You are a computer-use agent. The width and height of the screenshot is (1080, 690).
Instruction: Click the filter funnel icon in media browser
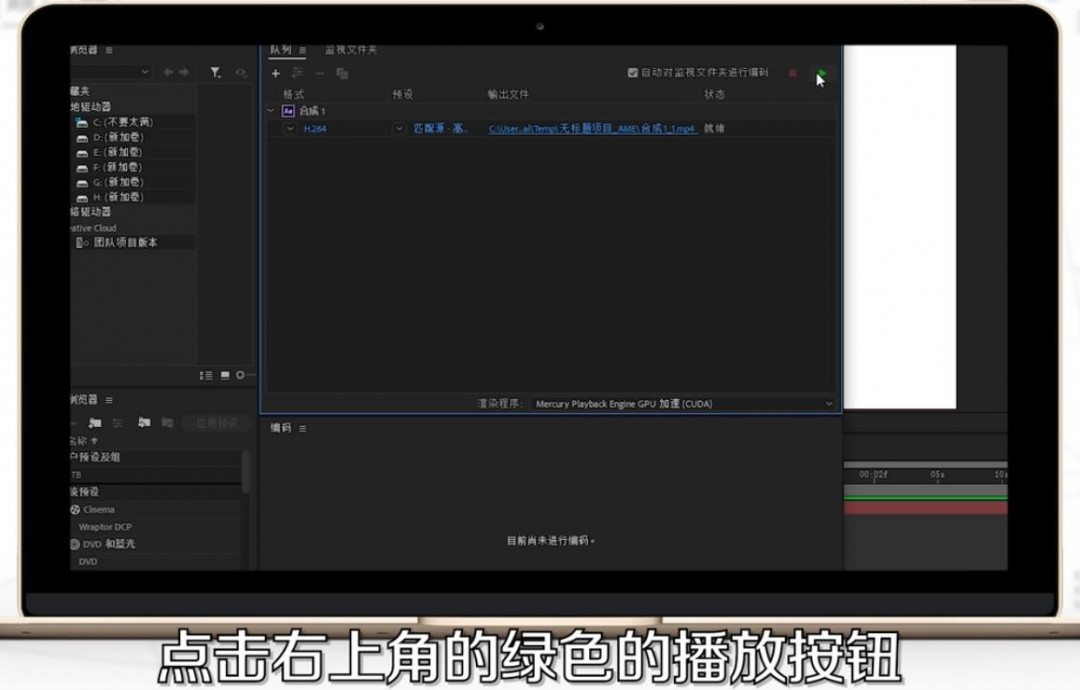pyautogui.click(x=215, y=72)
